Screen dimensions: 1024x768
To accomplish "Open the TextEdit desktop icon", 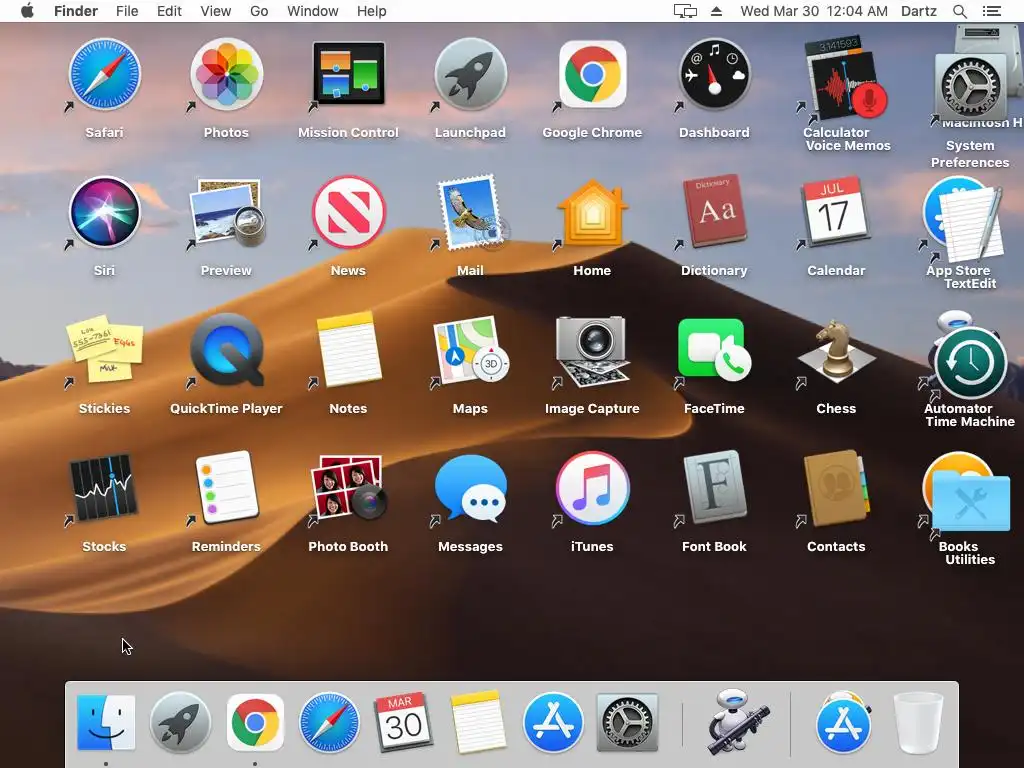I will [971, 225].
